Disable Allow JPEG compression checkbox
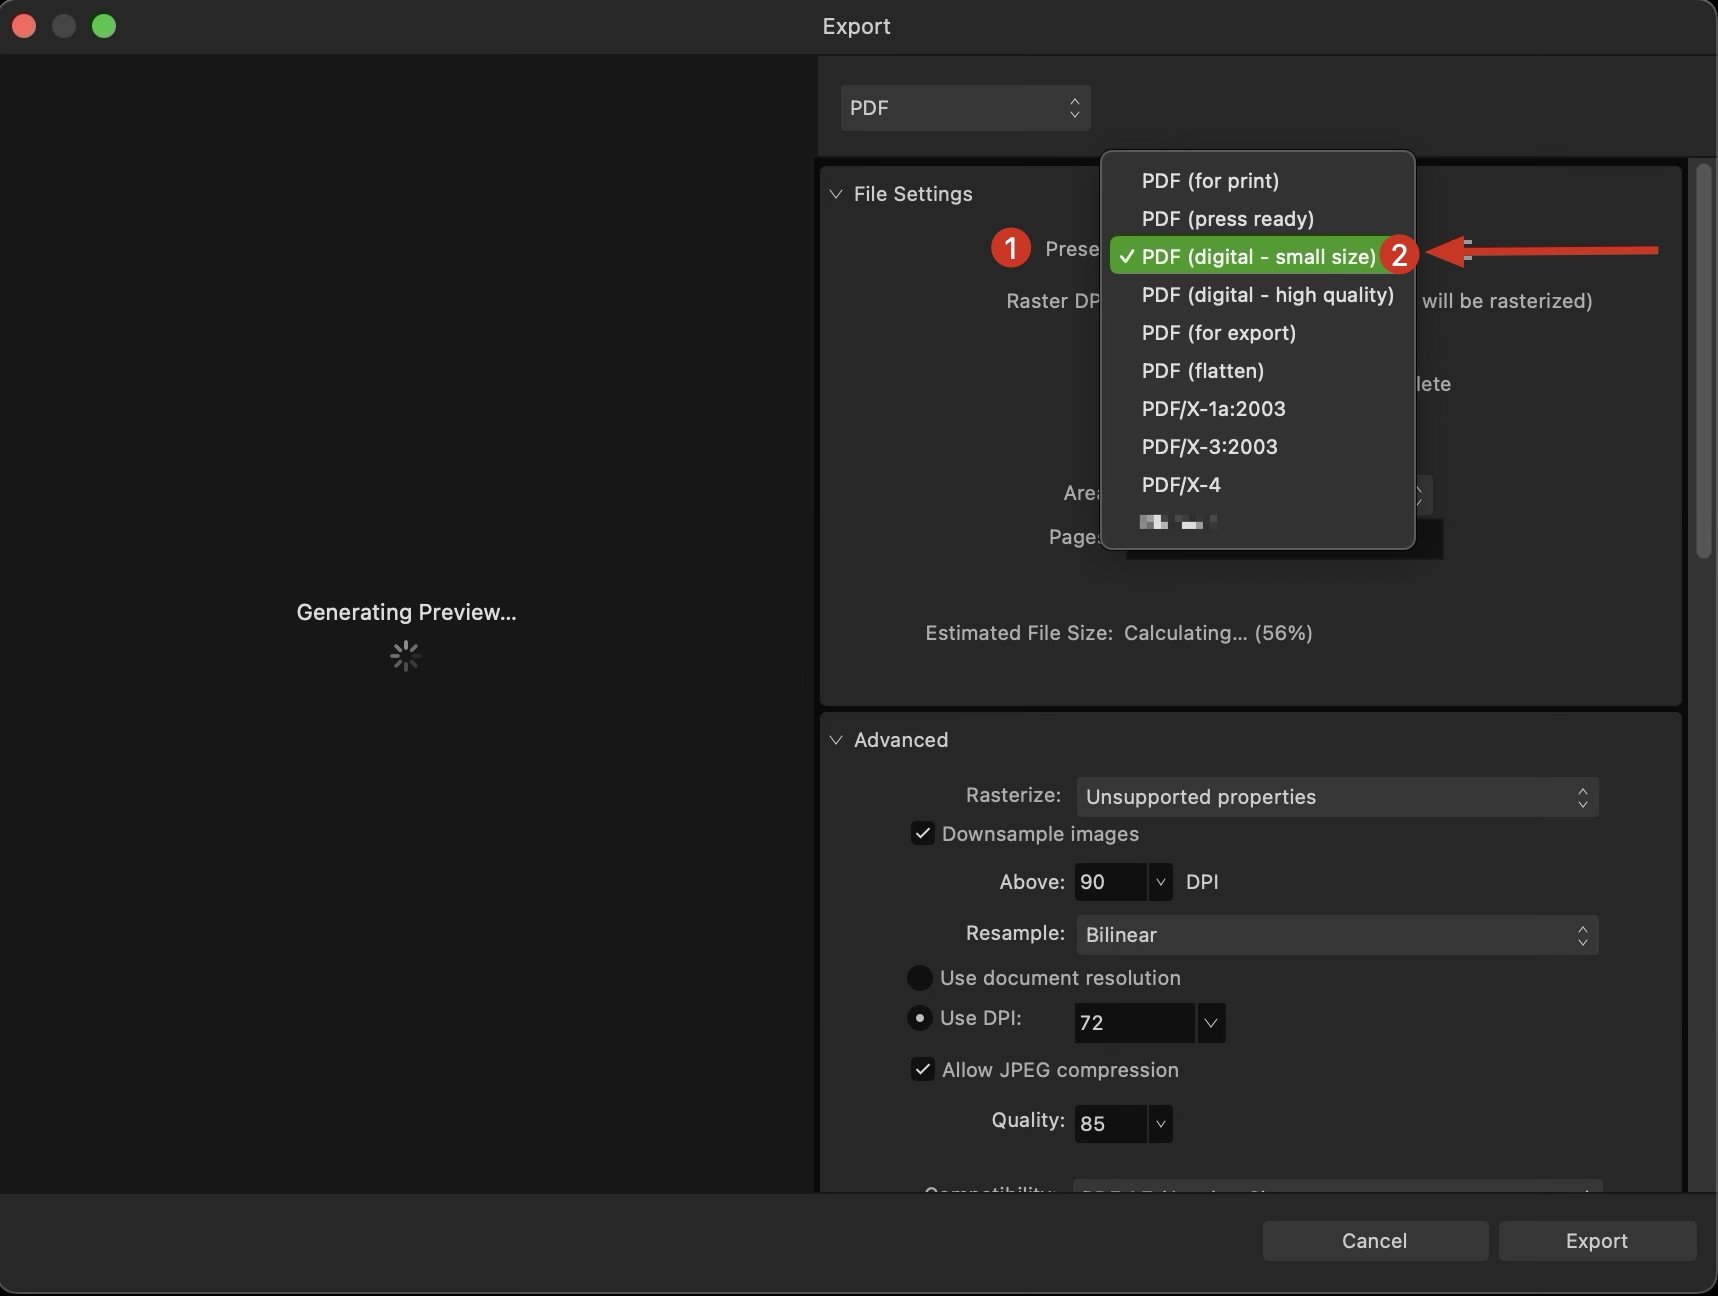This screenshot has height=1296, width=1718. pyautogui.click(x=922, y=1070)
